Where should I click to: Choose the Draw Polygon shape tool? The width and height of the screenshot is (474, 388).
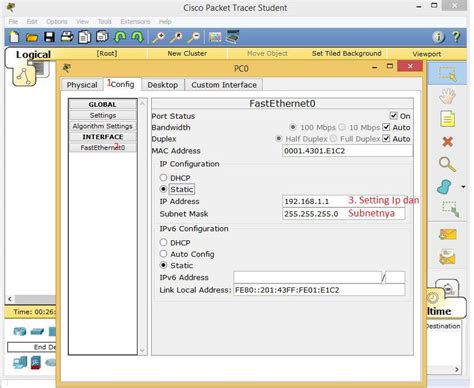coord(445,187)
